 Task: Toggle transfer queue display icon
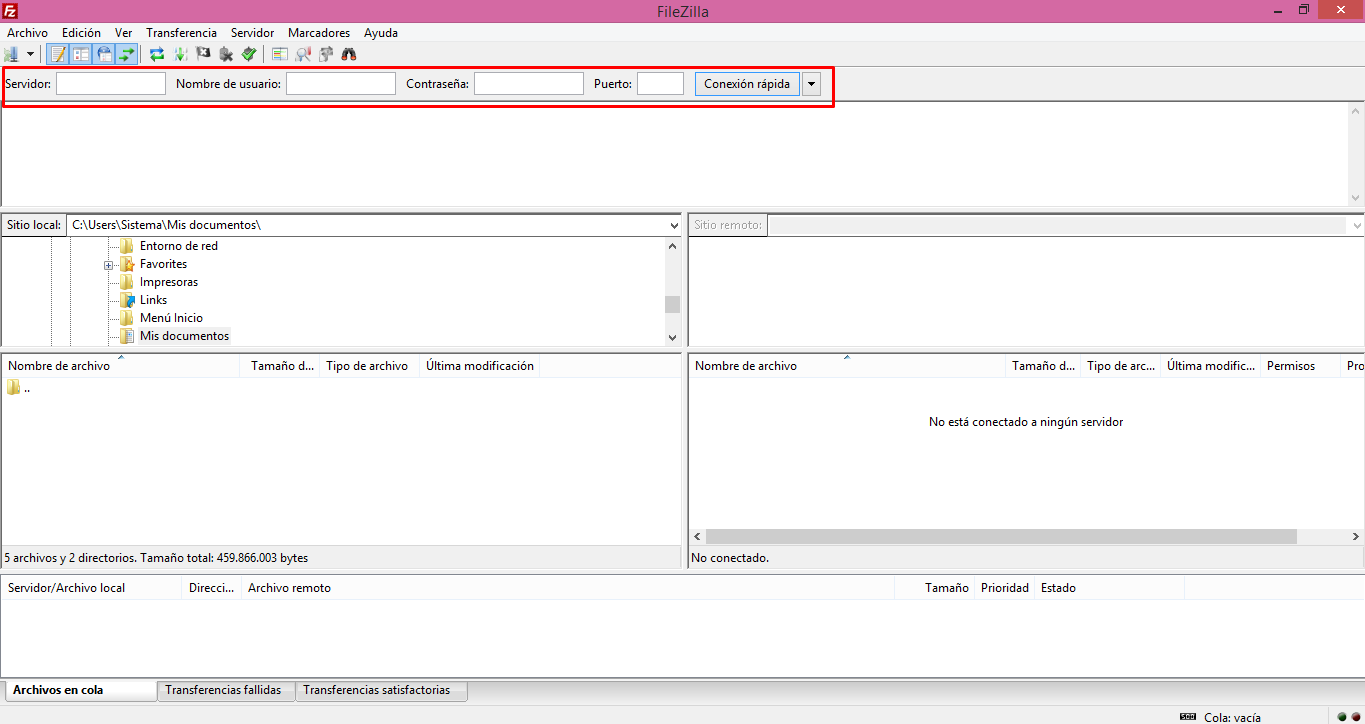[x=127, y=54]
